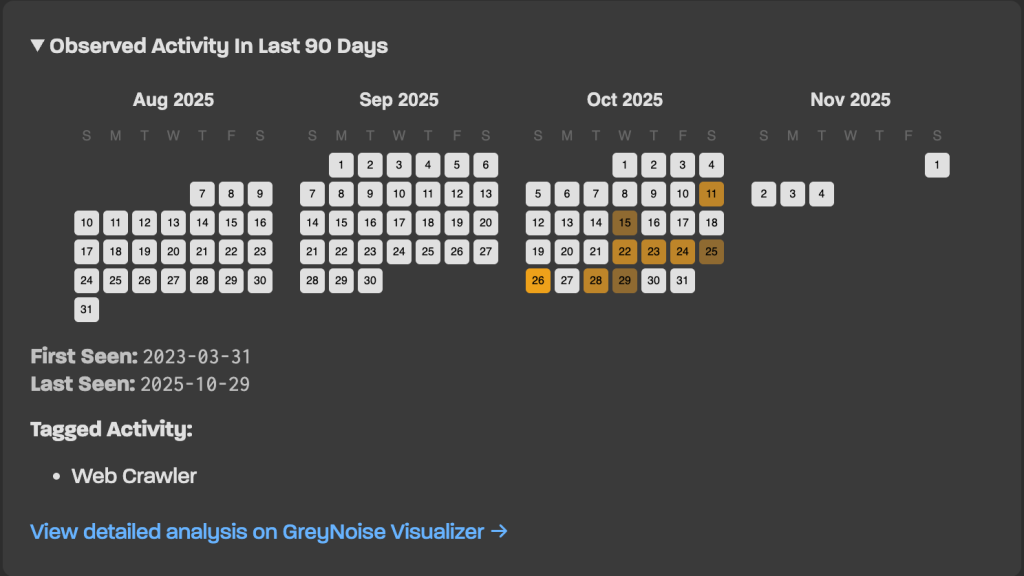
Task: Open View detailed analysis on GreyNoise Visualizer link
Action: click(x=268, y=531)
